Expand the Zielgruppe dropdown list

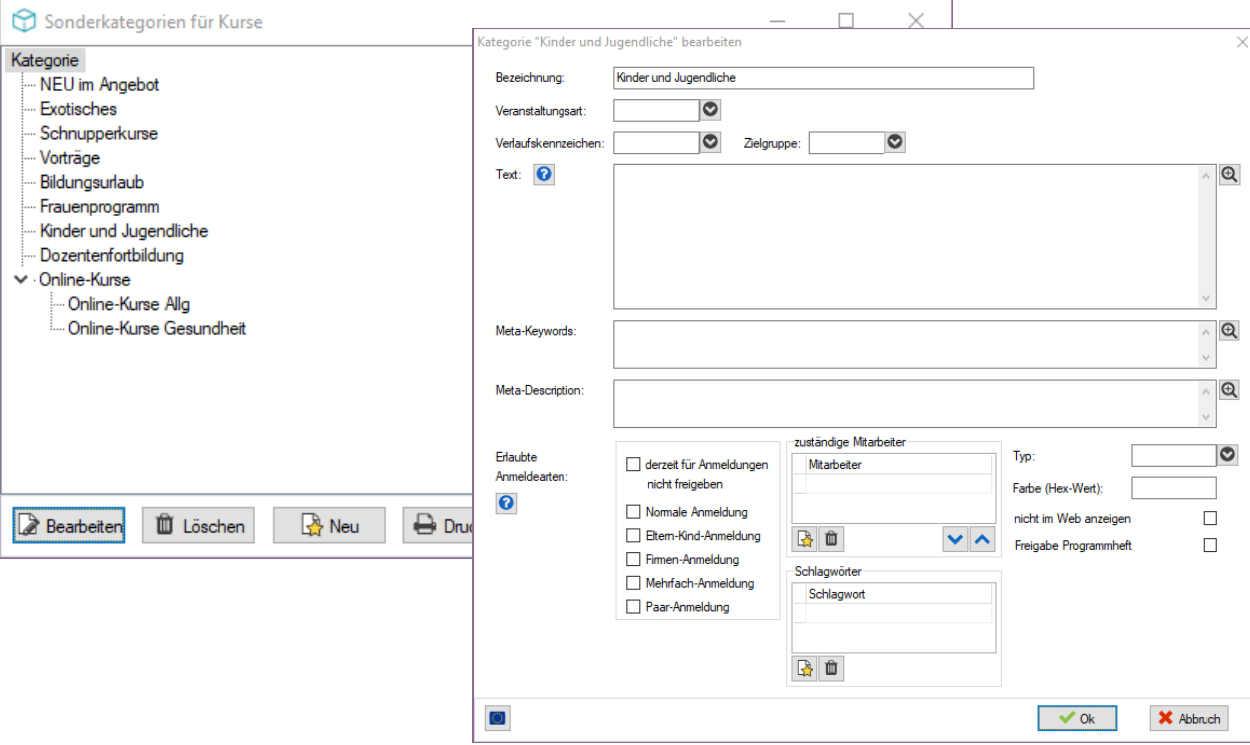895,143
